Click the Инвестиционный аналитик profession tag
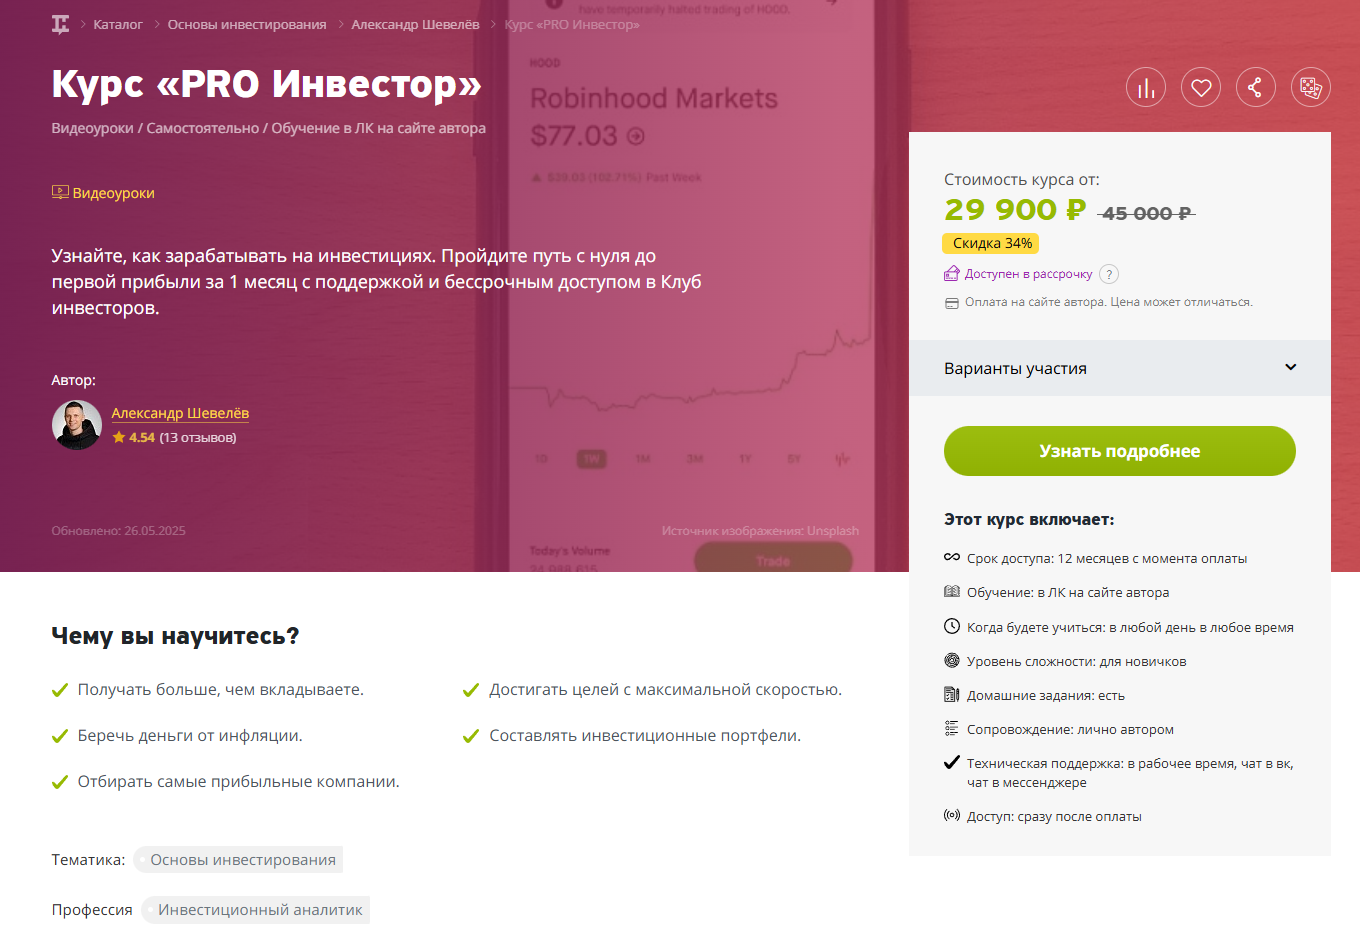1360x948 pixels. point(256,910)
